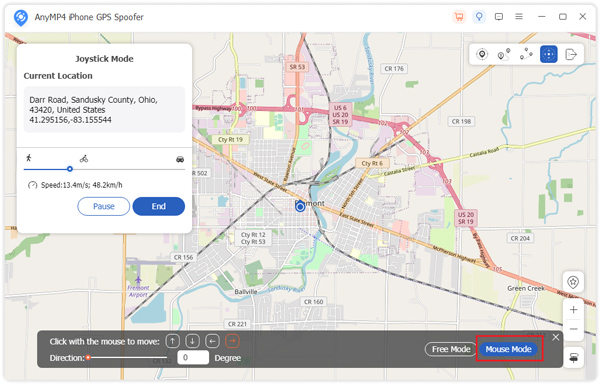Switch to Mouse Mode
This screenshot has width=600, height=384.
coord(509,349)
